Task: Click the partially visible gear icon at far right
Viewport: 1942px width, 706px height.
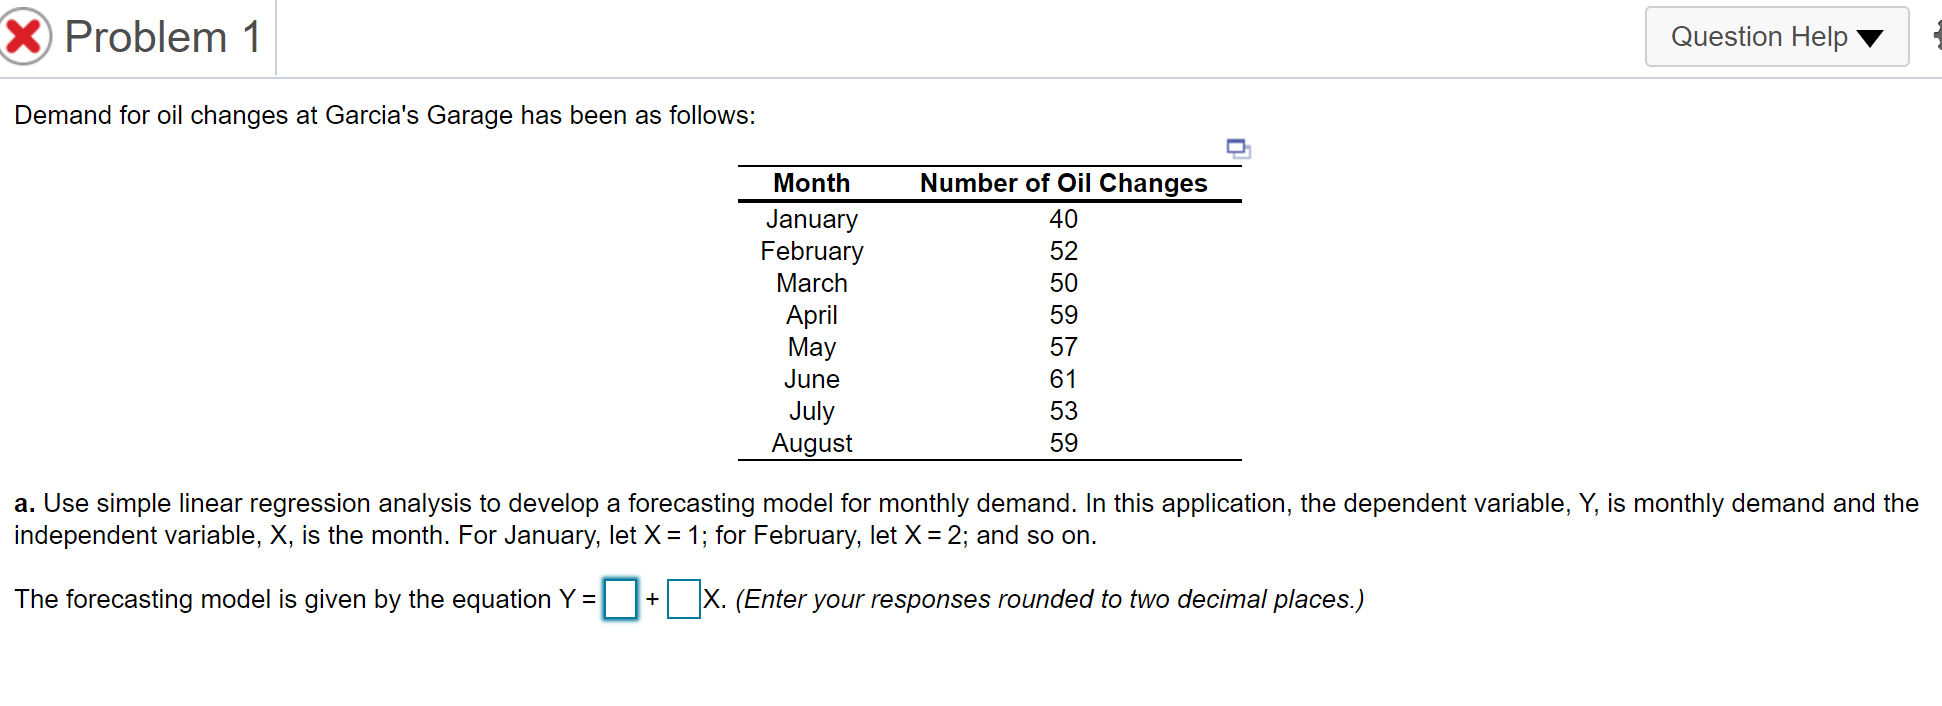Action: (1936, 36)
